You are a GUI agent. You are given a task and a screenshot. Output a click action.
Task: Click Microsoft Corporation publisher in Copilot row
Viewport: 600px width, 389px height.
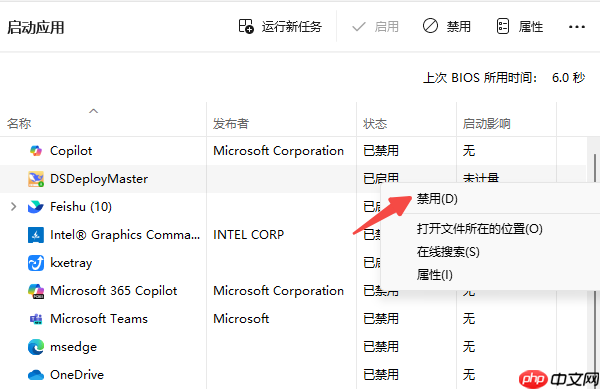pyautogui.click(x=278, y=151)
